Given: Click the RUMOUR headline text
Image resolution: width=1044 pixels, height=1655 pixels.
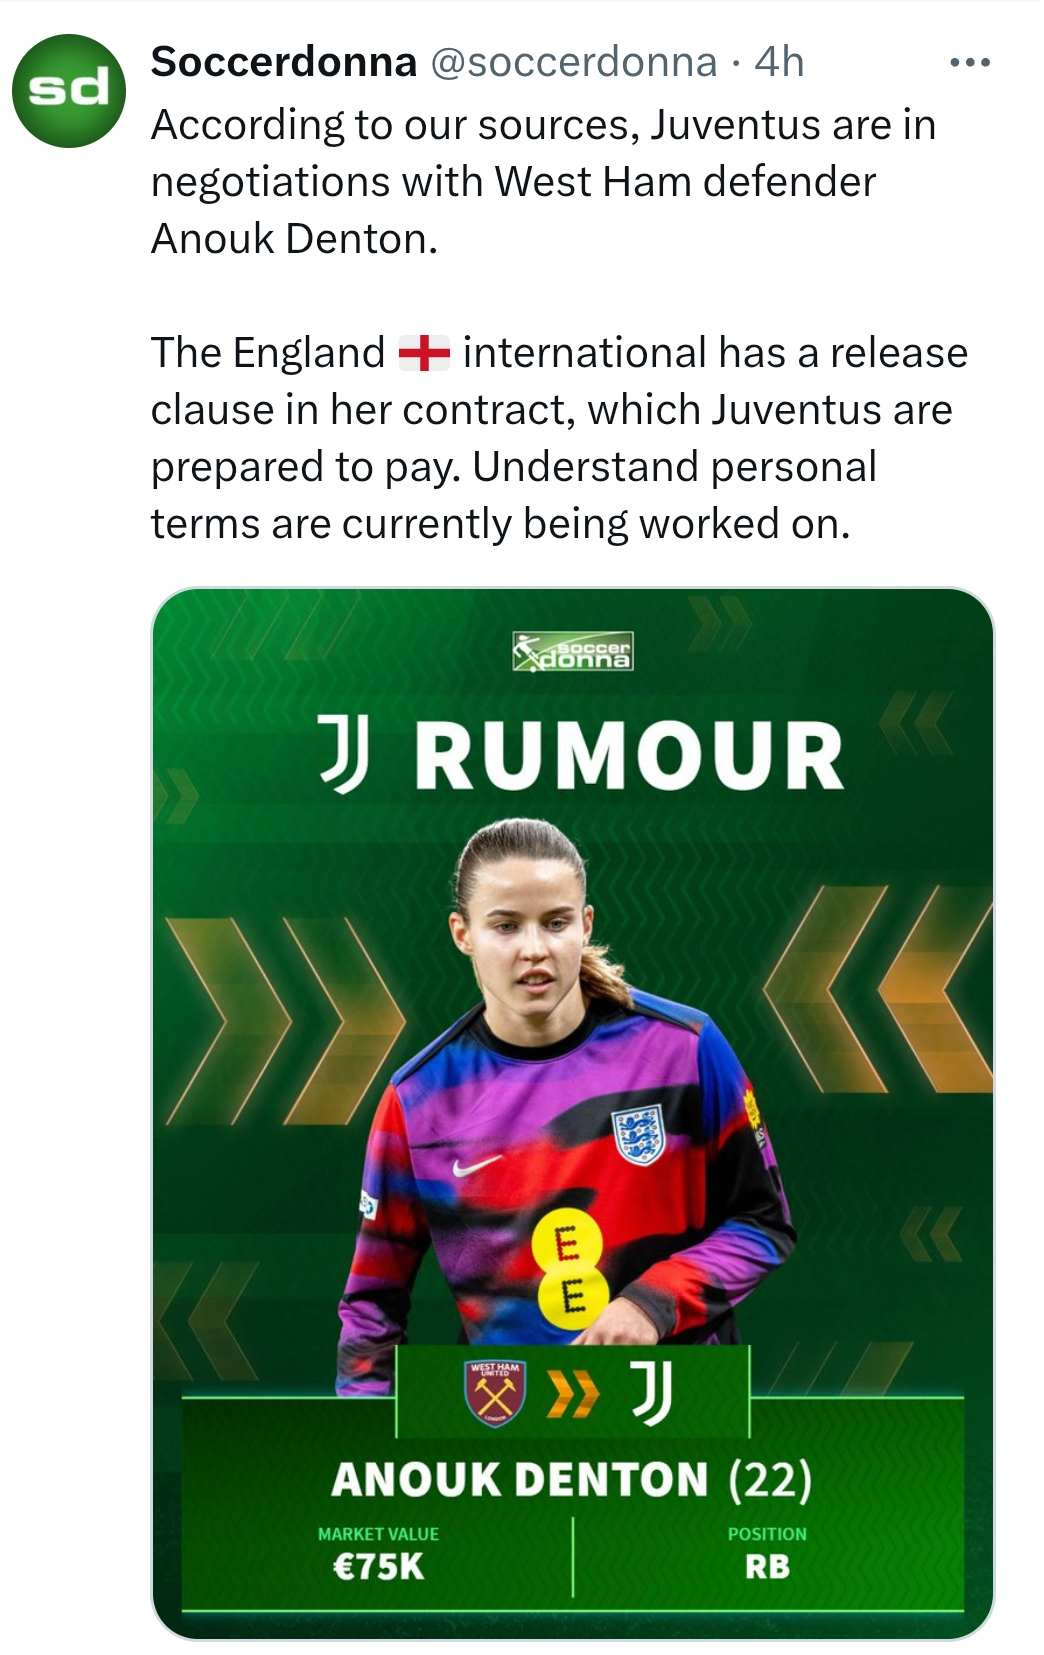Looking at the screenshot, I should pyautogui.click(x=629, y=755).
